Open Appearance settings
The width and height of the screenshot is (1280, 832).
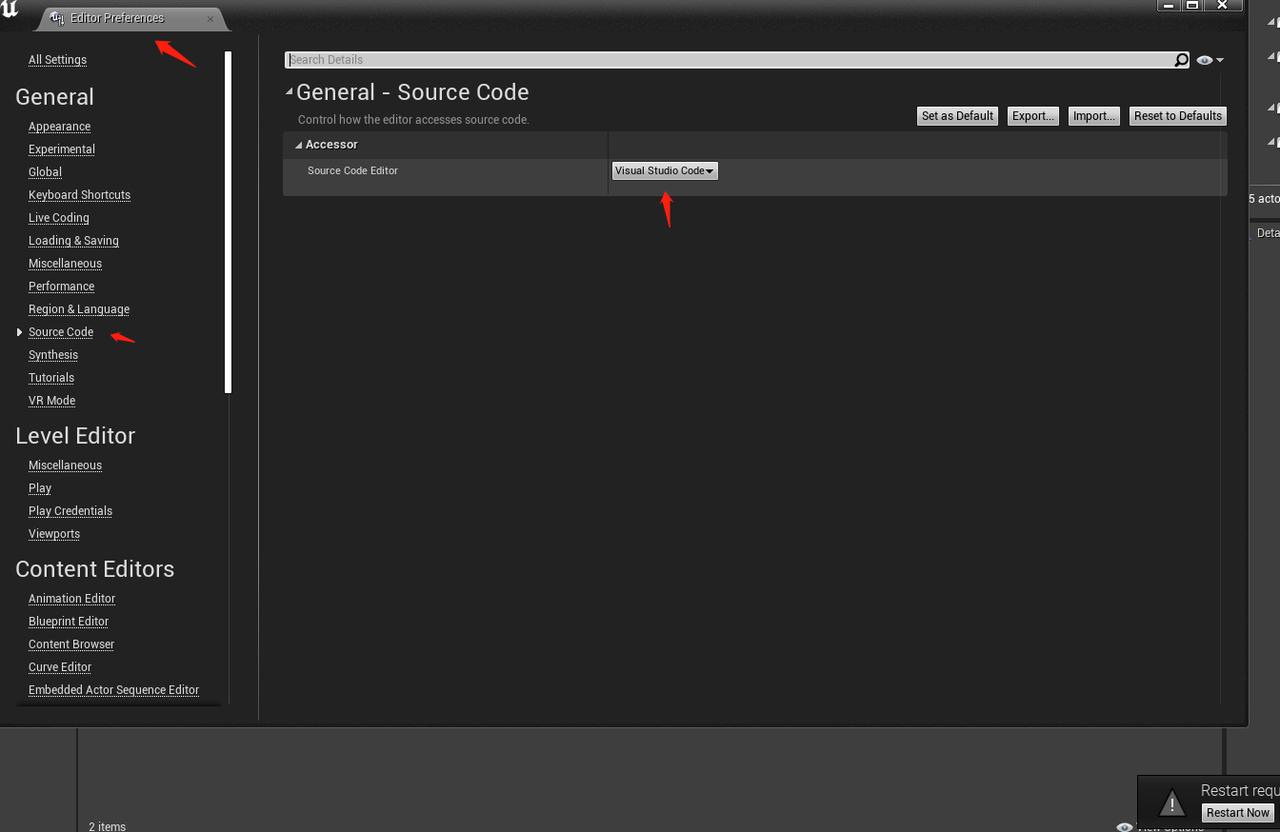tap(59, 127)
